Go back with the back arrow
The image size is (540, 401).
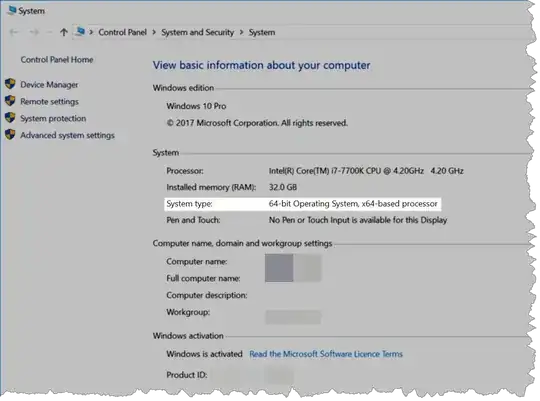coord(14,32)
